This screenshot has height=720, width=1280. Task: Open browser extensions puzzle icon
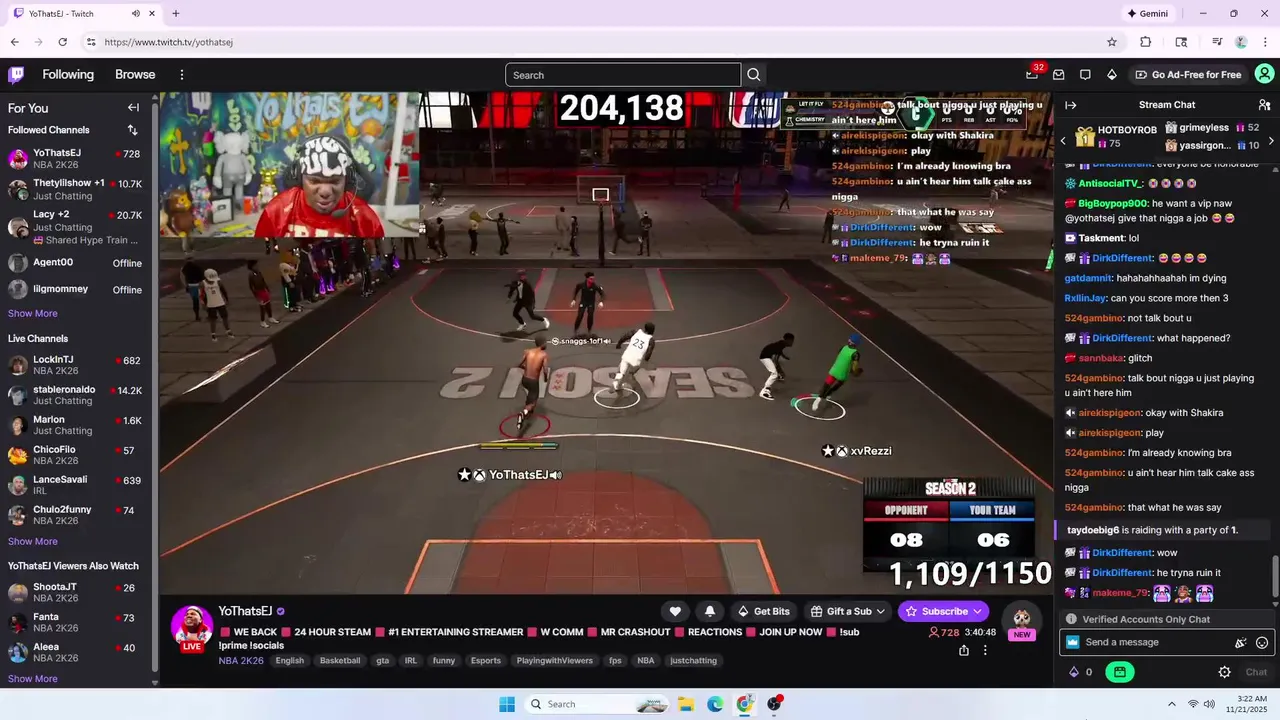pos(1146,42)
